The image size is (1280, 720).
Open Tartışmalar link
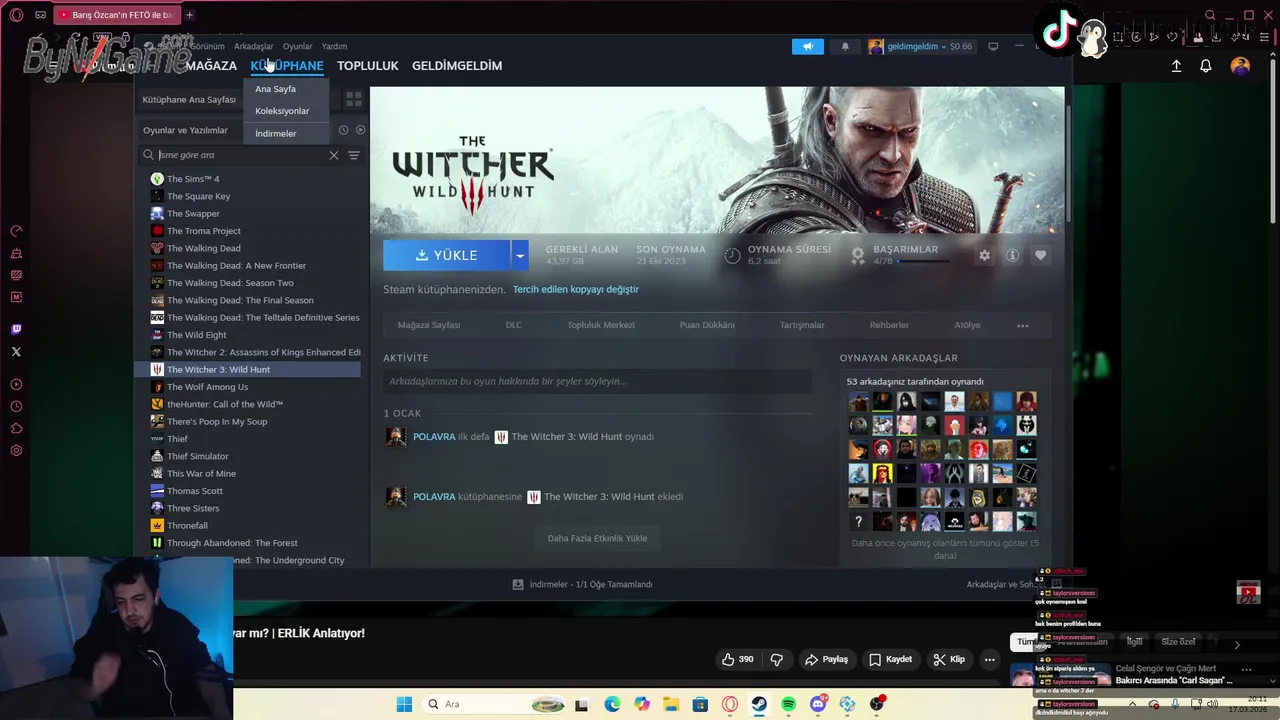point(802,325)
